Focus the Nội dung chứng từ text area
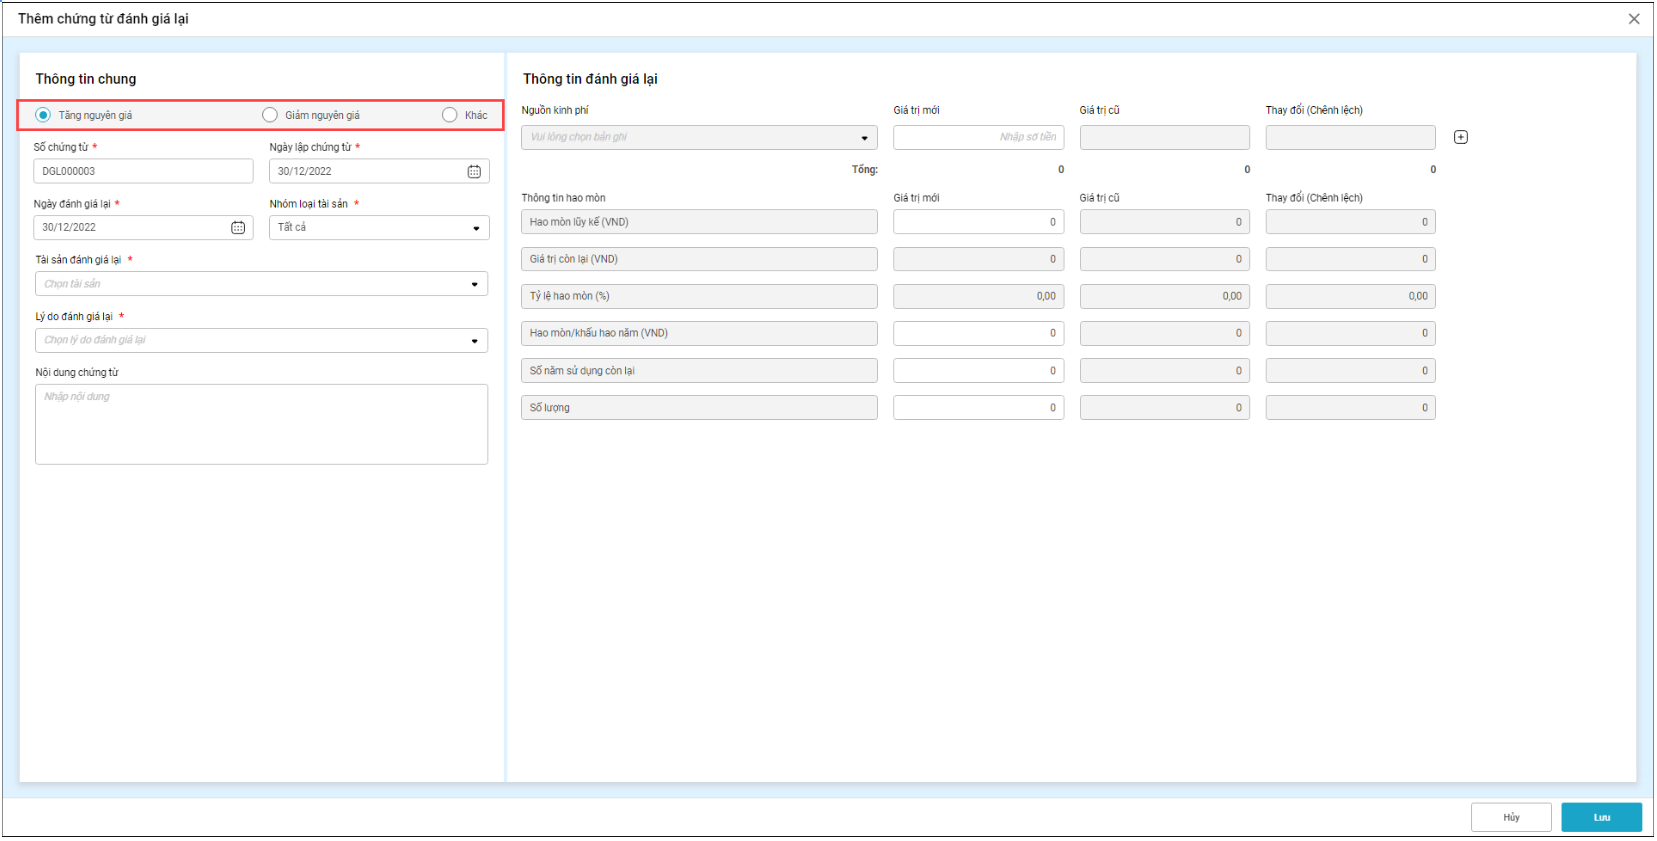Screen dimensions: 1657x841 261,425
